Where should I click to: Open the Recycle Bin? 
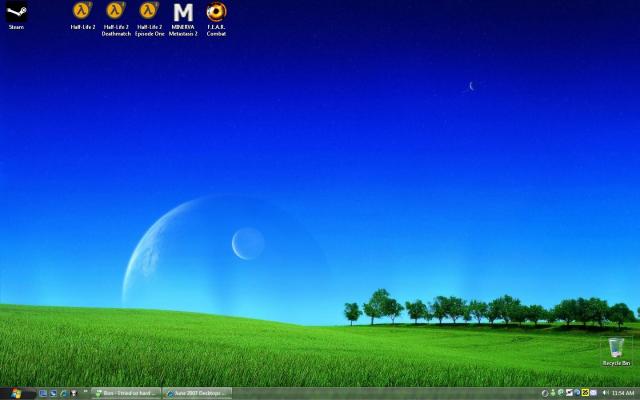click(616, 351)
